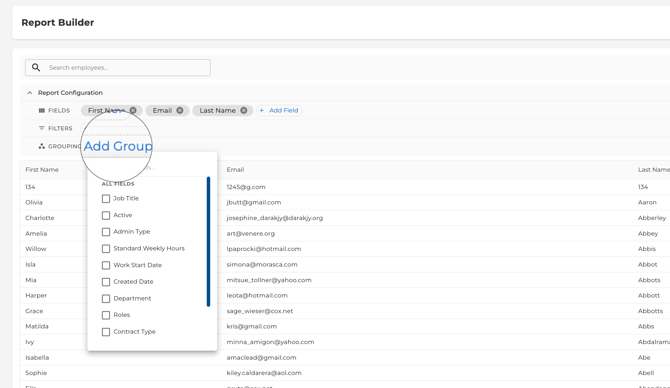Click the first name Amelia
The image size is (670, 388).
click(x=36, y=234)
